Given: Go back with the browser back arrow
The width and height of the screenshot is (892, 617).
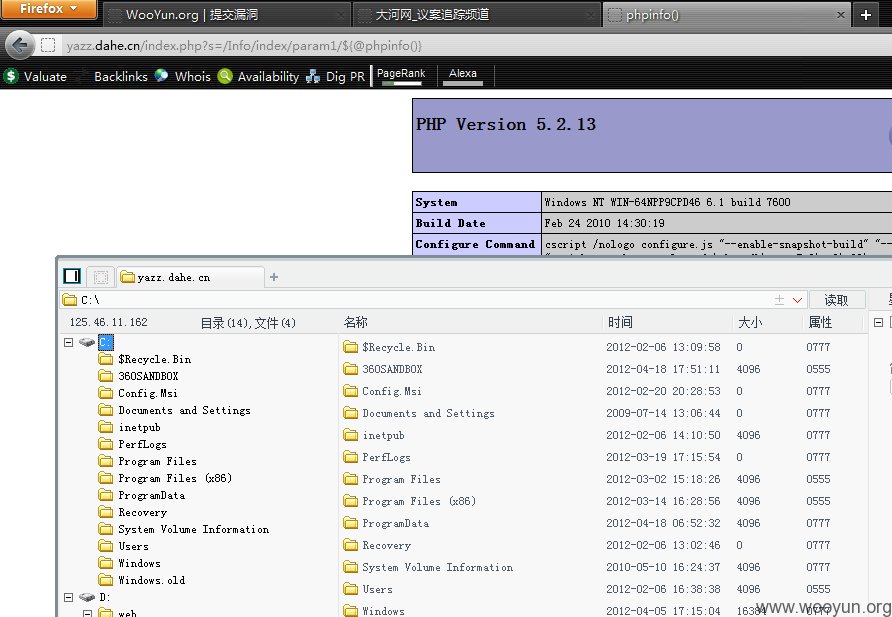Looking at the screenshot, I should [x=19, y=45].
